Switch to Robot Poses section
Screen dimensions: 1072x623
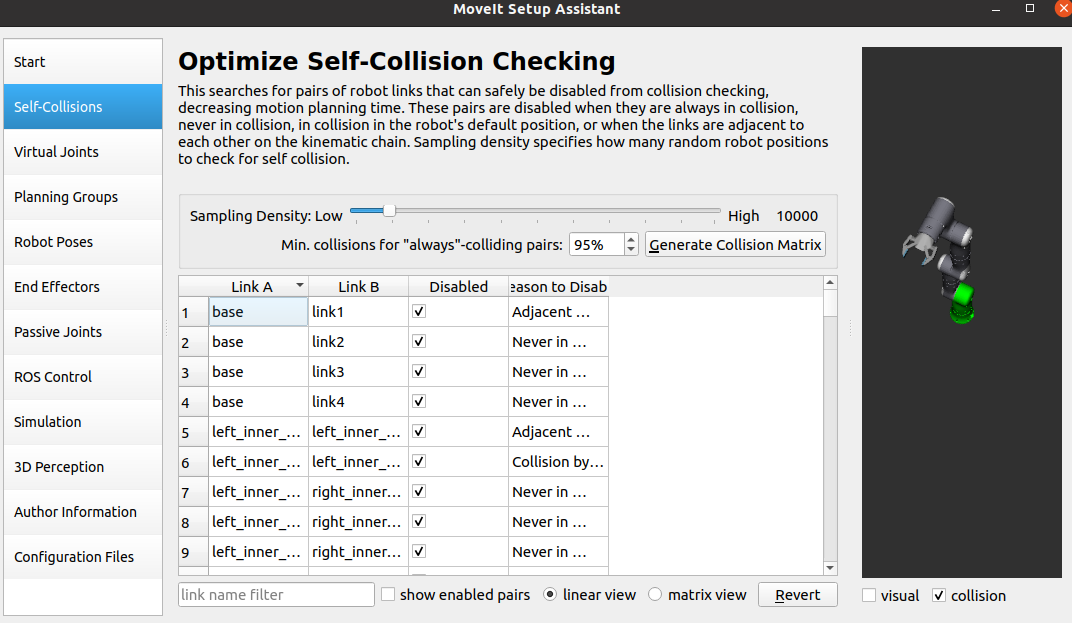click(x=83, y=242)
